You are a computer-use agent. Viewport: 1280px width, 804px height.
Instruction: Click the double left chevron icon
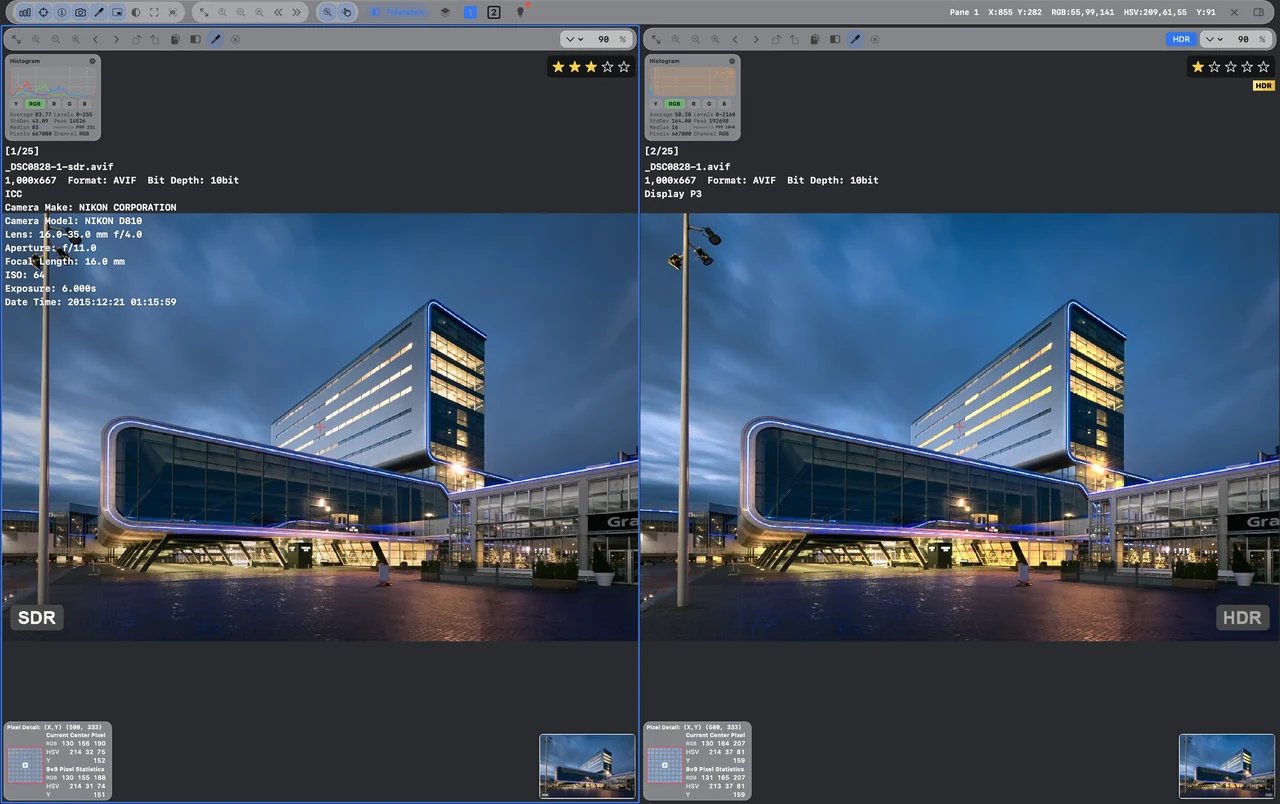(x=278, y=13)
